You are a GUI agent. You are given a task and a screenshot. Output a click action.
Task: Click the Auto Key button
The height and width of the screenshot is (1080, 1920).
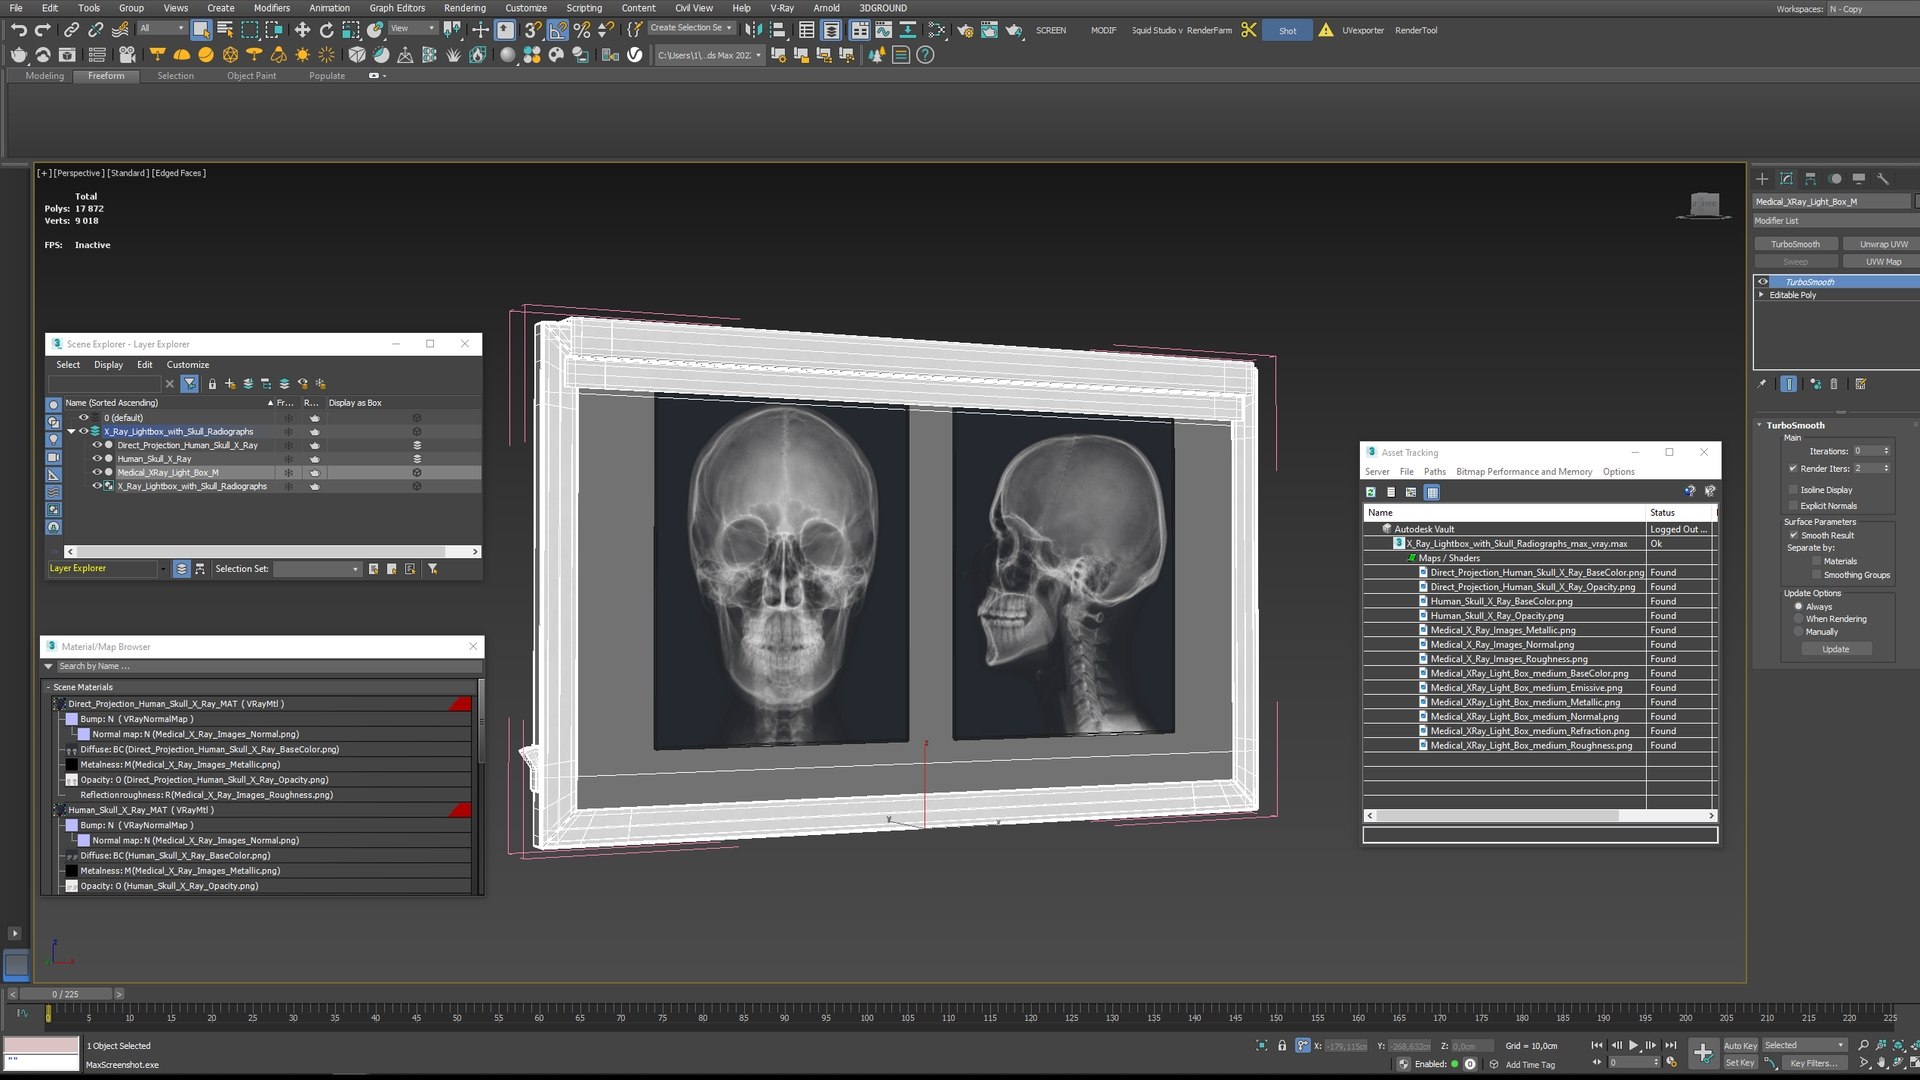click(1740, 1045)
